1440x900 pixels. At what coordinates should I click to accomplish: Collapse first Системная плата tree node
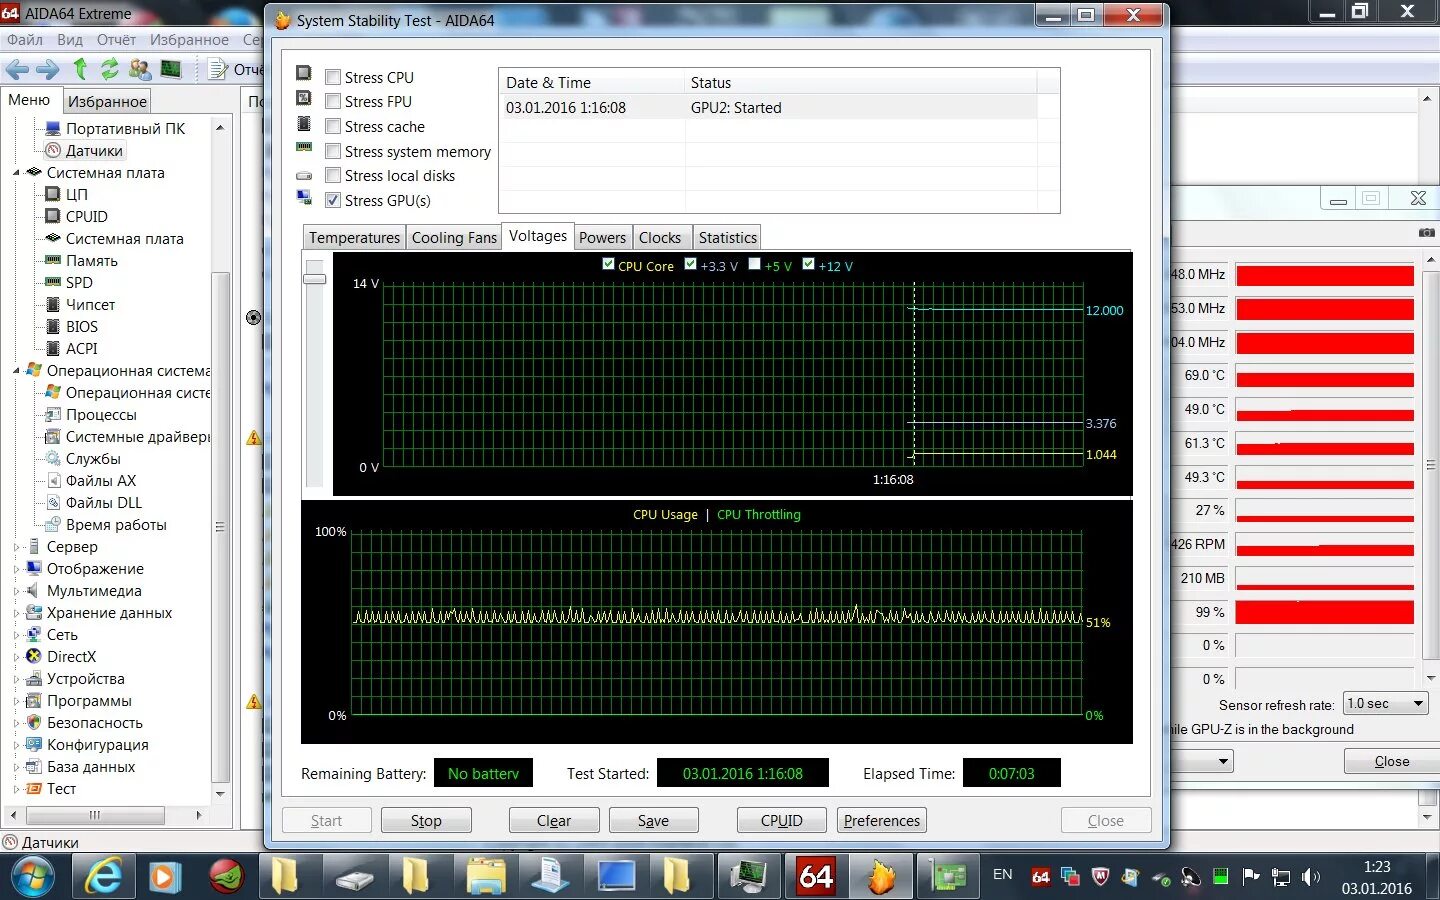[16, 173]
